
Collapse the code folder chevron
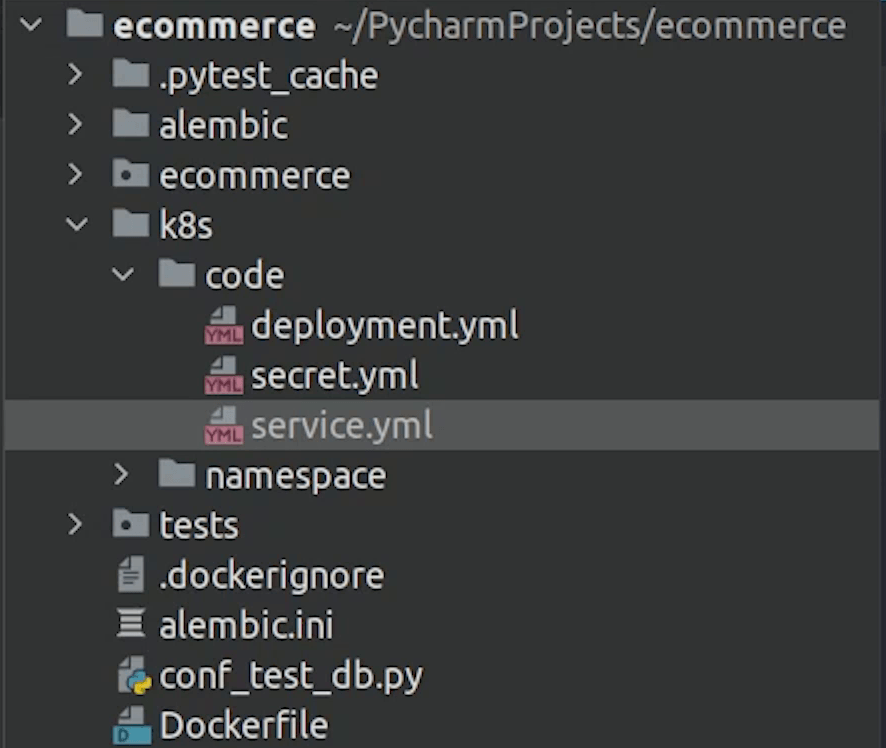123,275
